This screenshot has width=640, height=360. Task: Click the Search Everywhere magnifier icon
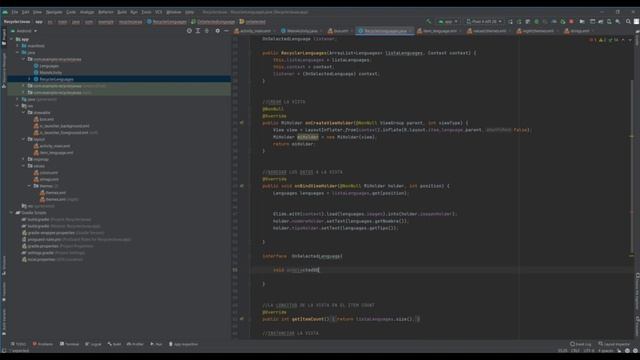(628, 22)
